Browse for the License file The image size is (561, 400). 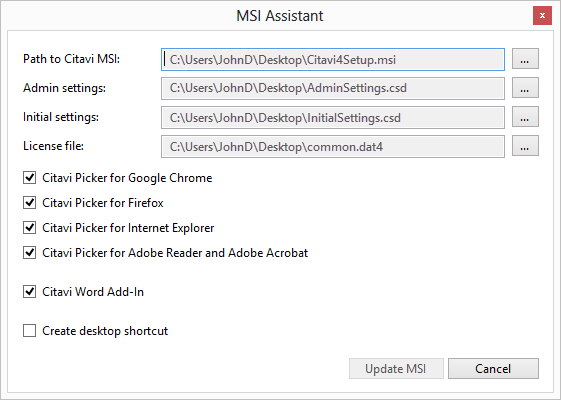coord(525,146)
